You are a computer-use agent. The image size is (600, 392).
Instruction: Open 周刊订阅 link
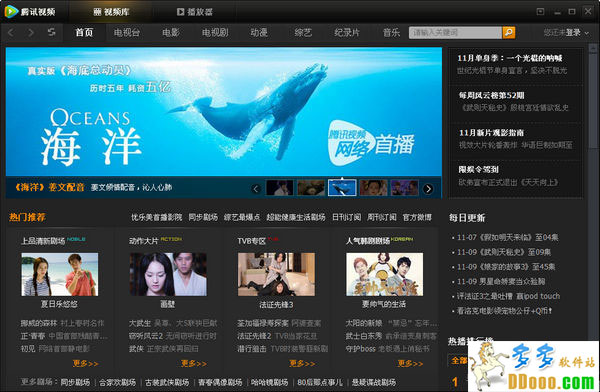tap(382, 217)
